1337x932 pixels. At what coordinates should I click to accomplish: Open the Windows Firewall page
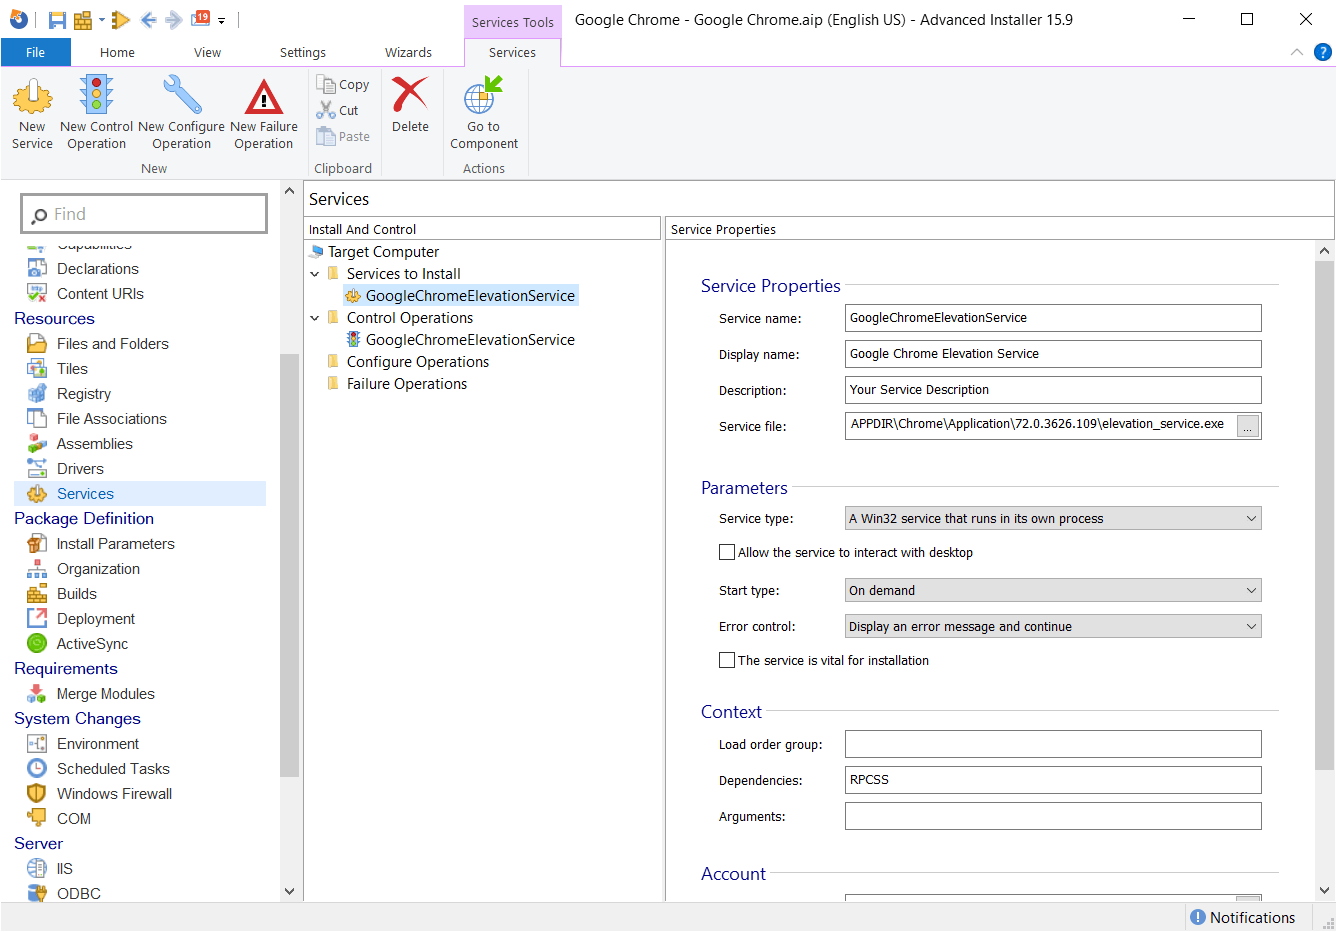pos(114,793)
